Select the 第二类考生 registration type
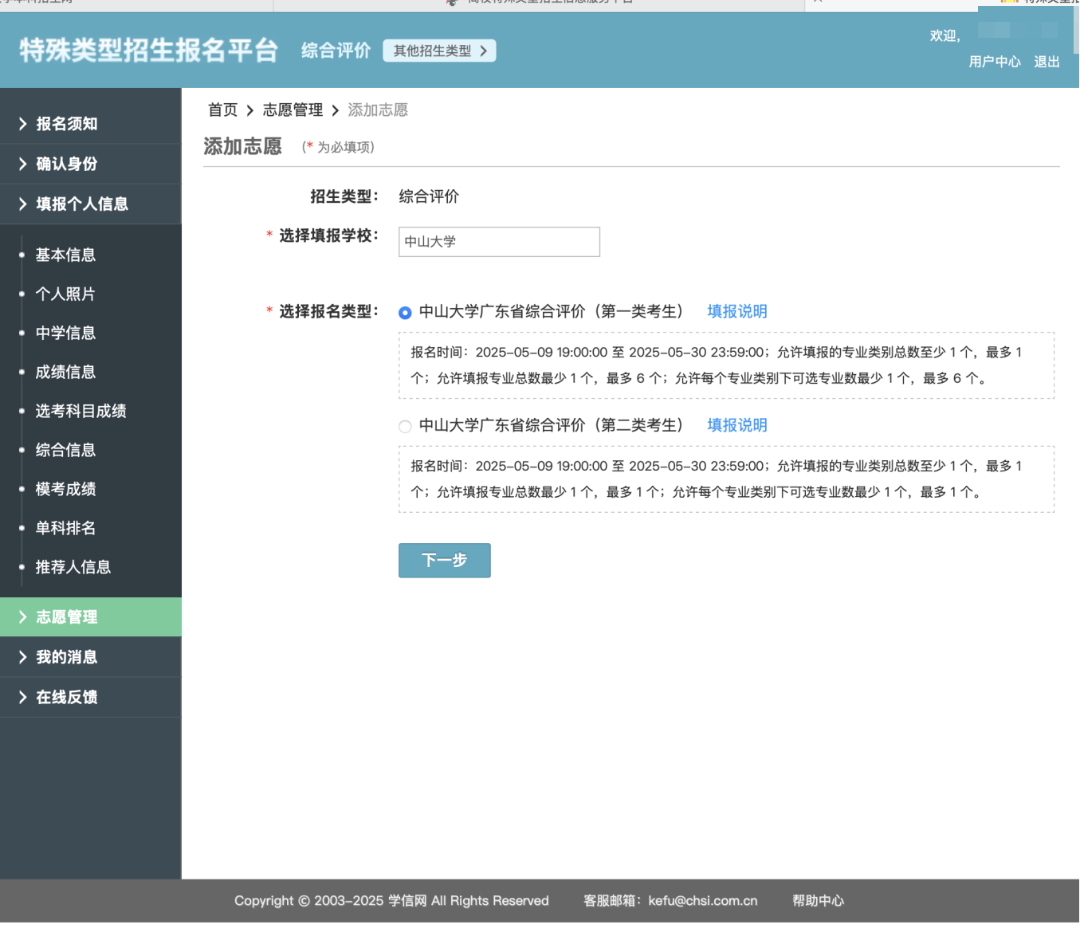This screenshot has height=942, width=1080. [404, 426]
